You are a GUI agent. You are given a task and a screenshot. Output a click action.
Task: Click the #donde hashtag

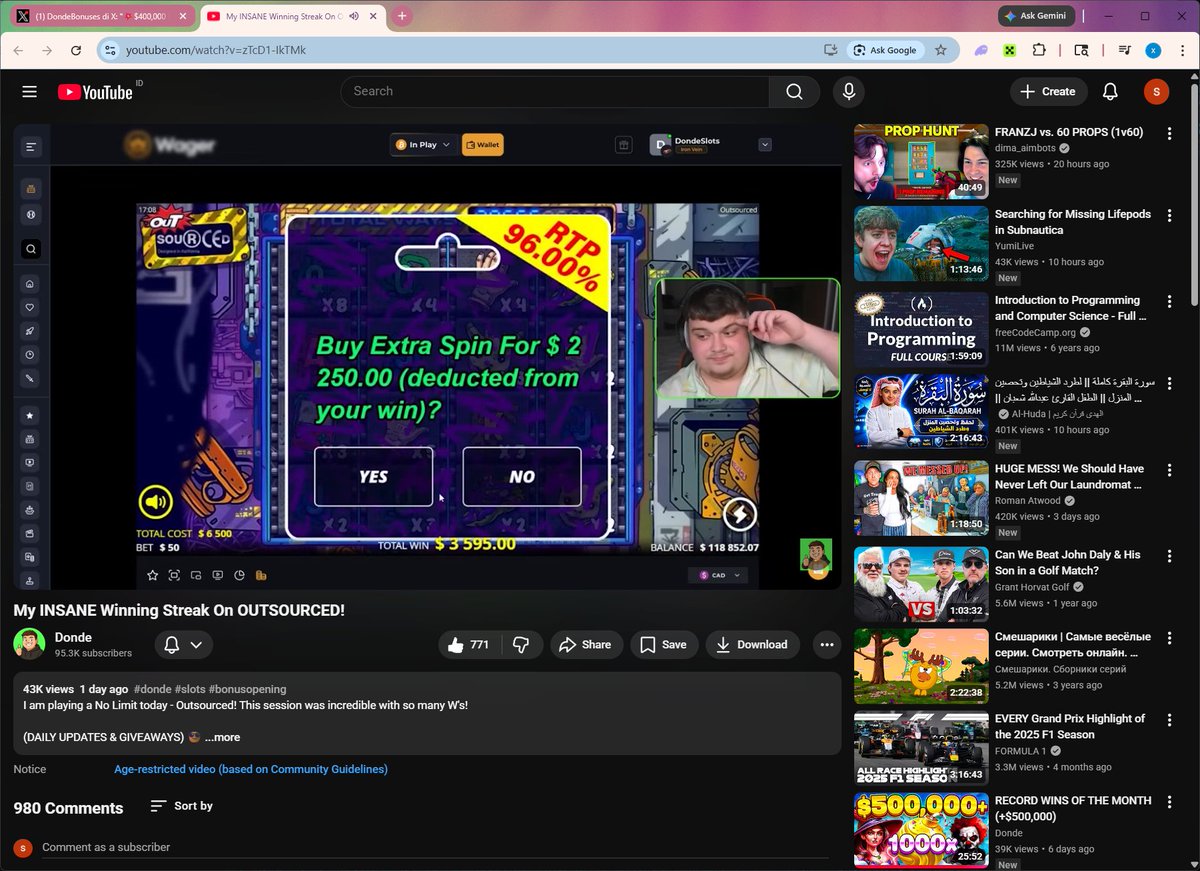point(152,689)
